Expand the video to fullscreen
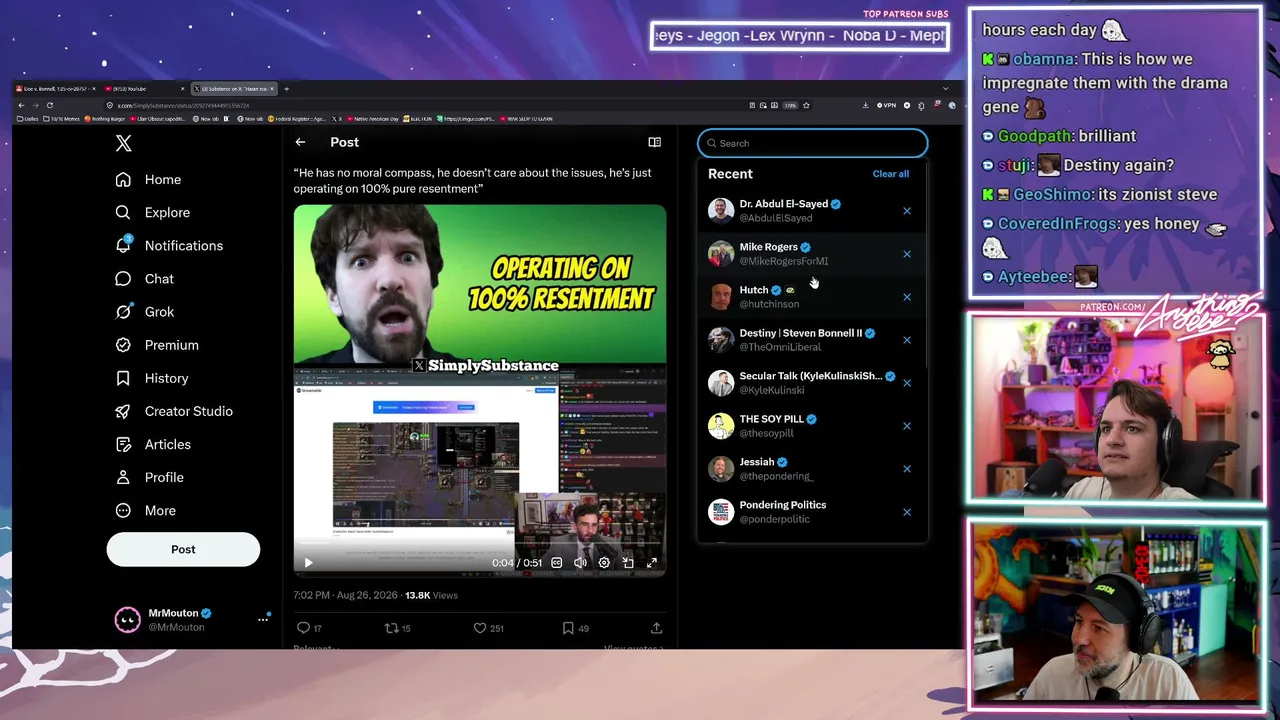 (652, 563)
